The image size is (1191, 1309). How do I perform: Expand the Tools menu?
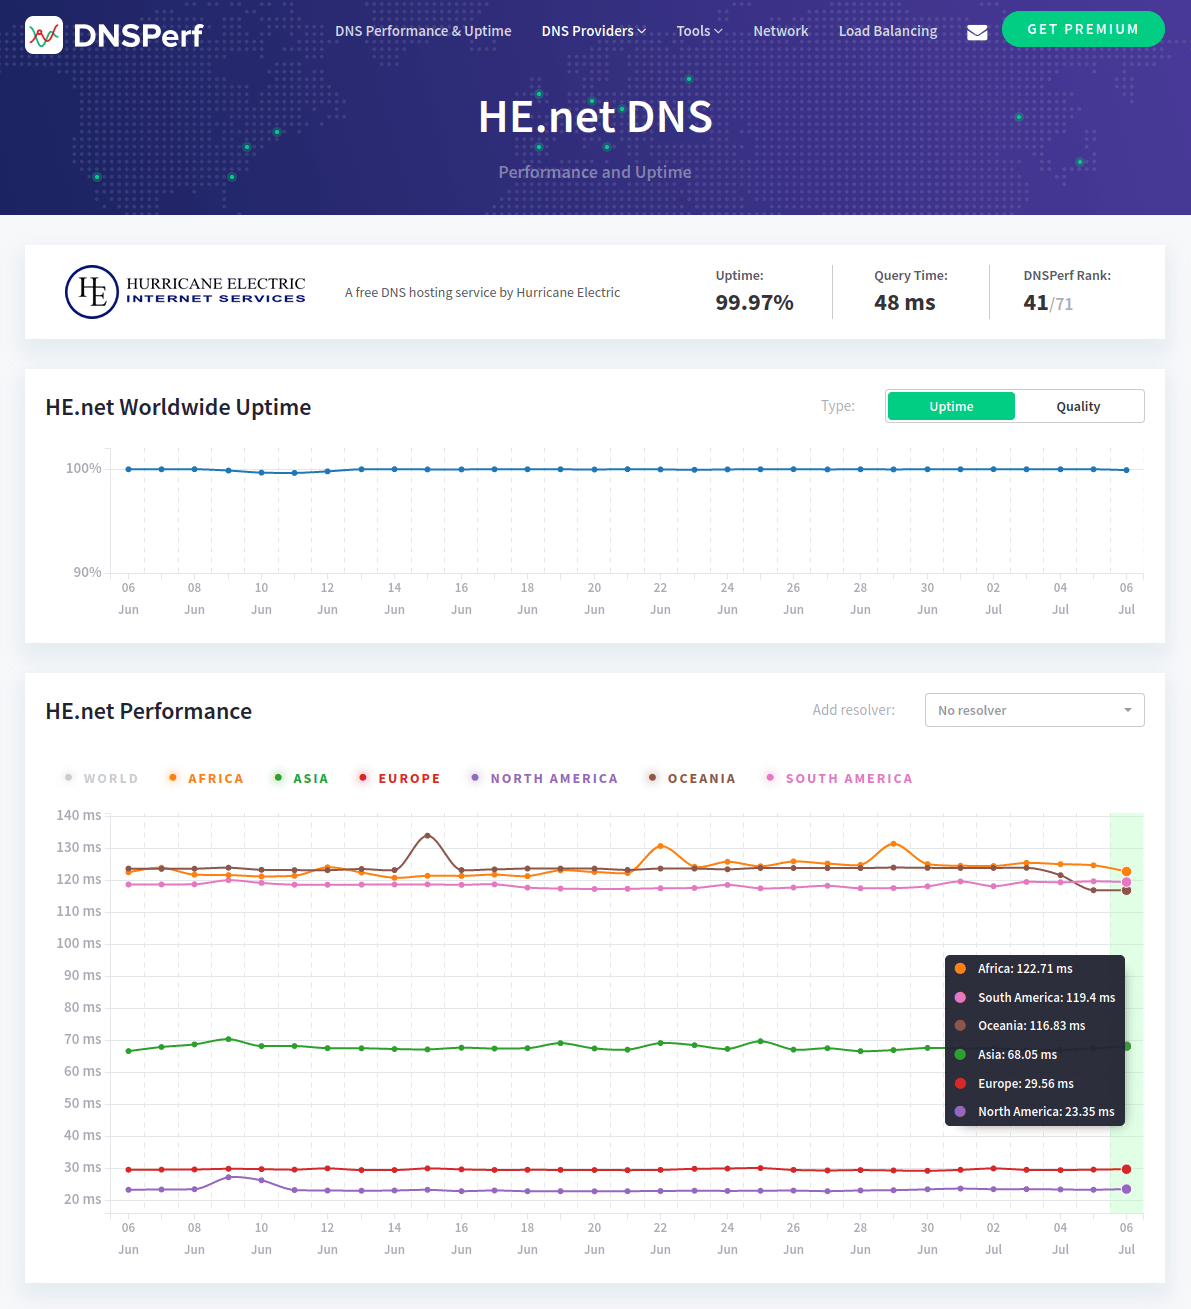pos(699,31)
